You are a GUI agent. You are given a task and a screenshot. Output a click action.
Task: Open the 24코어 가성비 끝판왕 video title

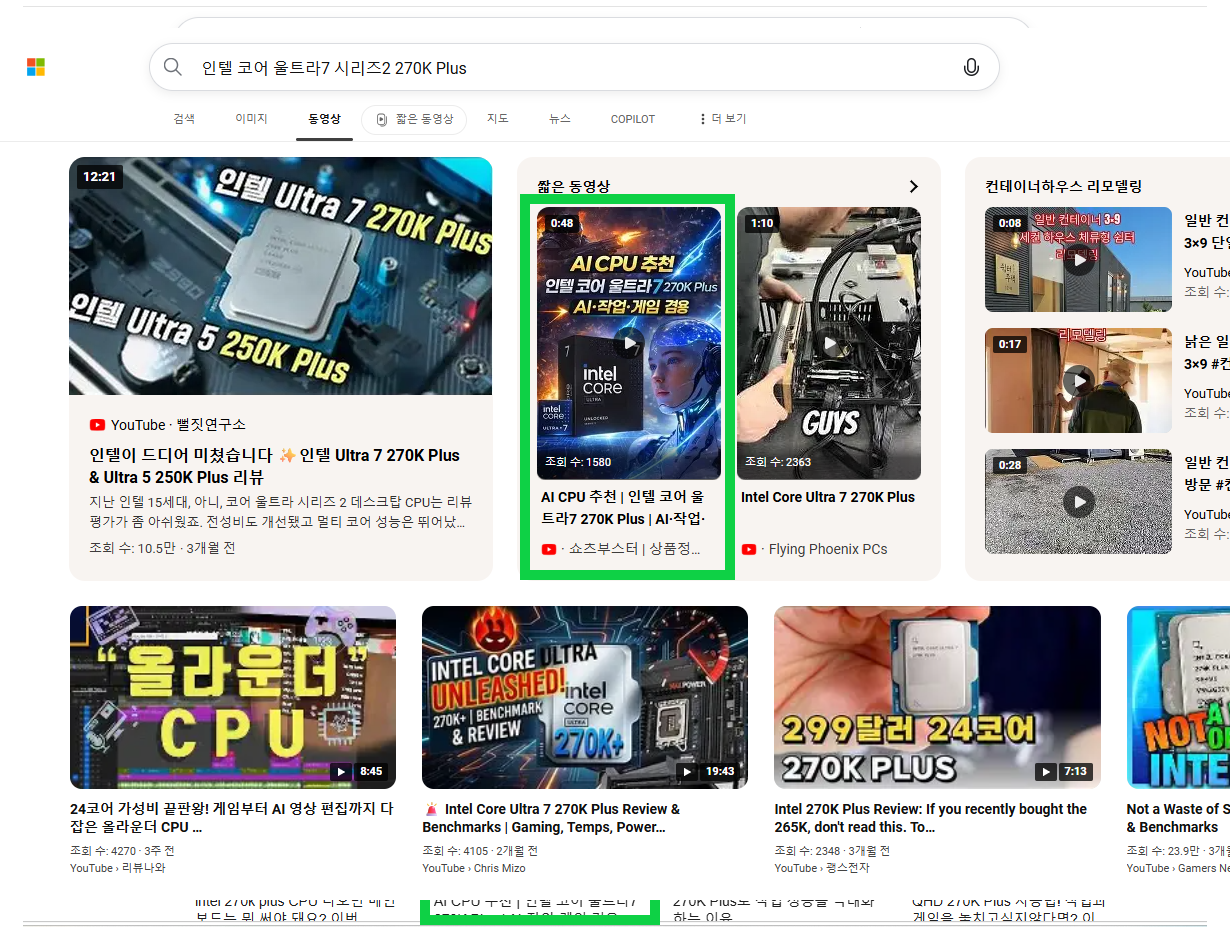232,818
